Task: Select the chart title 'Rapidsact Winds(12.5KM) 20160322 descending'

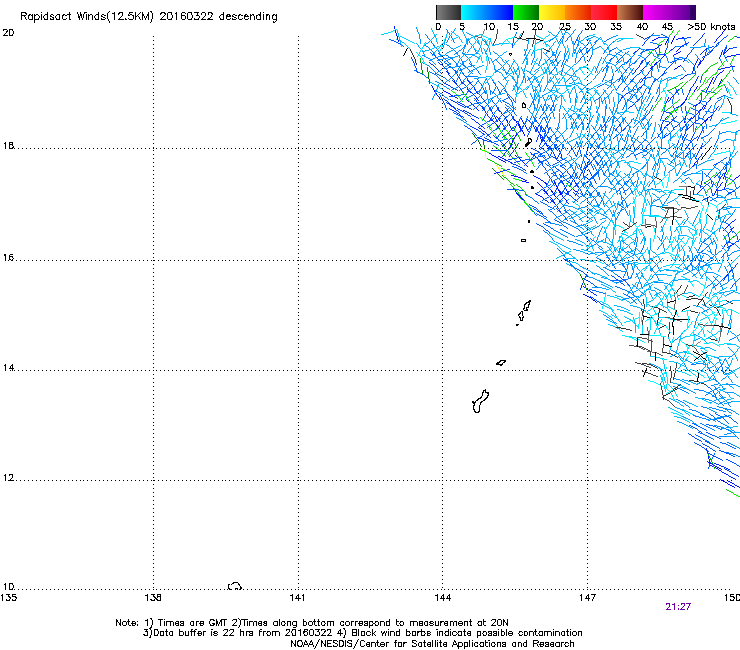Action: pos(149,17)
